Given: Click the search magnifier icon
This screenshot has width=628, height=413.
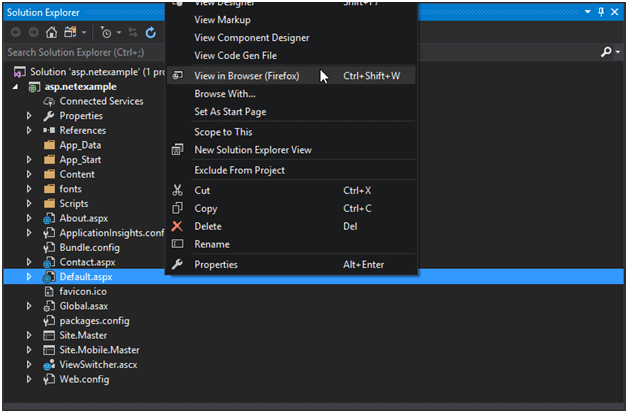Looking at the screenshot, I should click(605, 51).
